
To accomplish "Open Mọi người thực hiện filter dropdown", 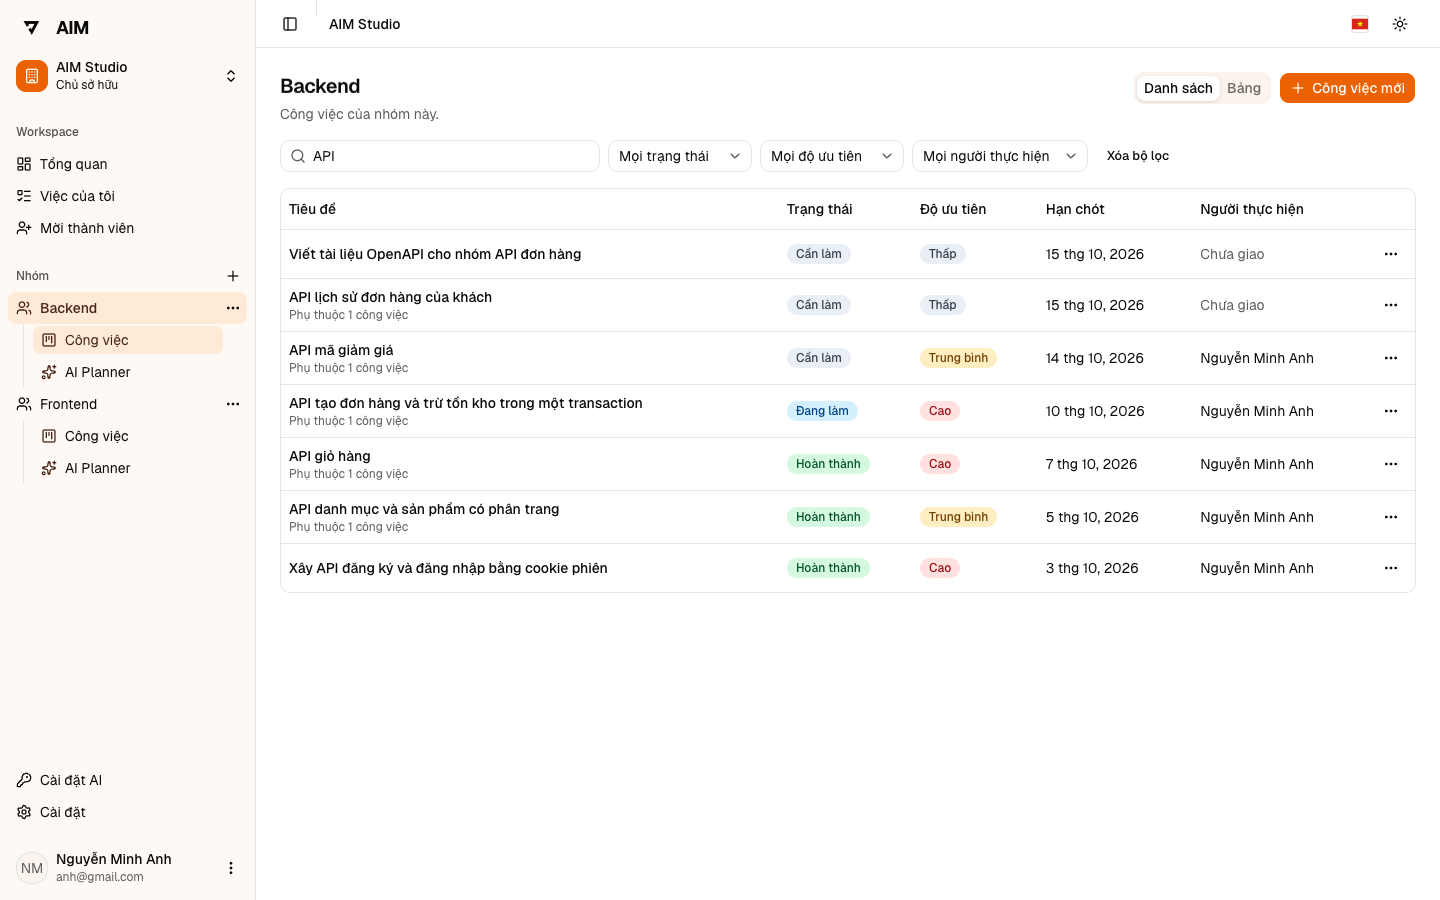I will [x=1000, y=156].
